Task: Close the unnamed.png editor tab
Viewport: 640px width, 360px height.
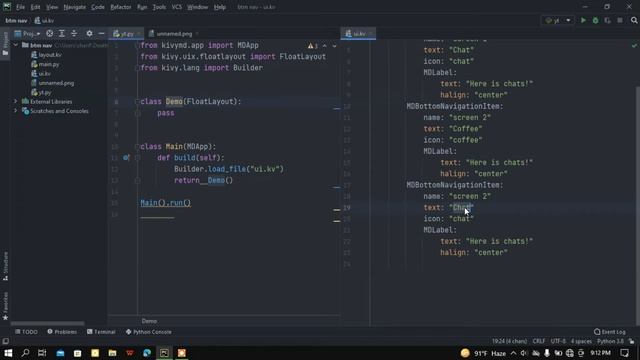Action: point(197,34)
